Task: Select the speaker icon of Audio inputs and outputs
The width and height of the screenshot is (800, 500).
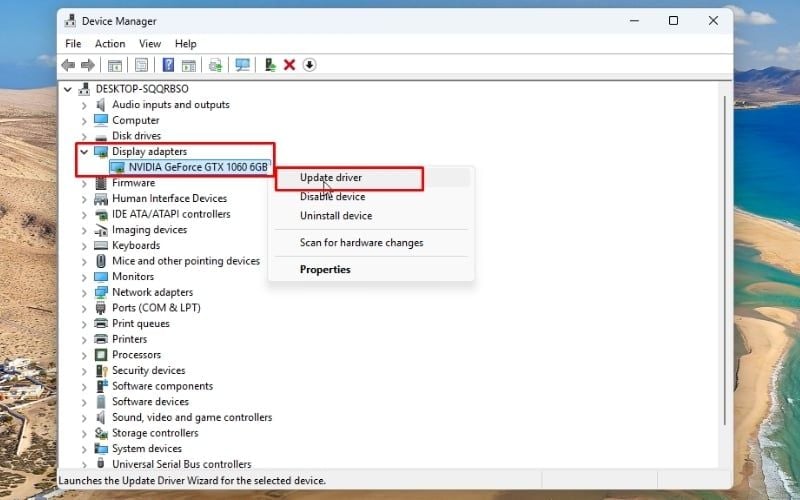Action: pyautogui.click(x=101, y=105)
